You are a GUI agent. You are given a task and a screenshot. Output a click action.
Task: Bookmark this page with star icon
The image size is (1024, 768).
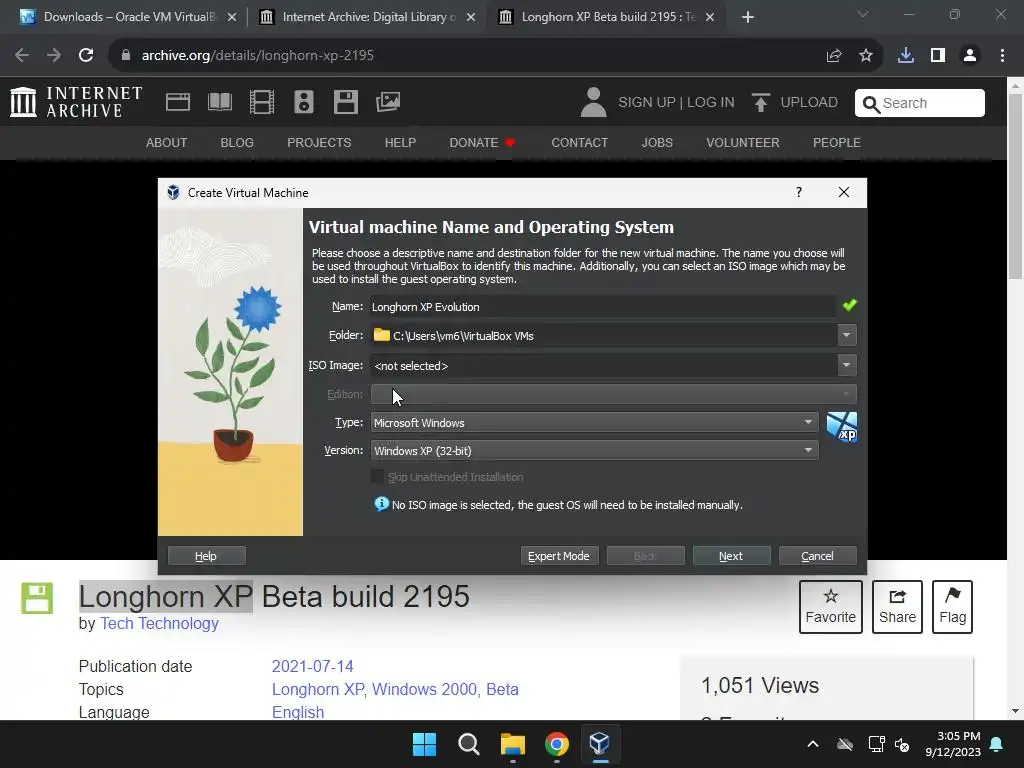(x=866, y=56)
